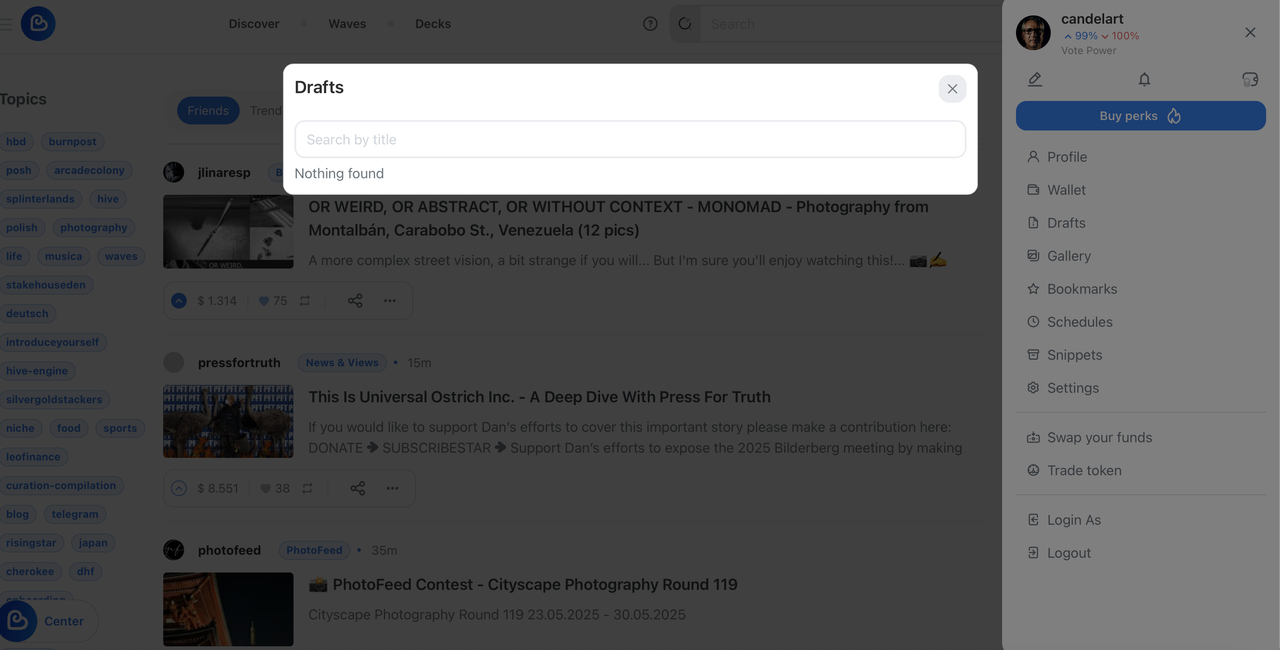Click the Buy perks button
Image resolution: width=1280 pixels, height=650 pixels.
pyautogui.click(x=1141, y=116)
